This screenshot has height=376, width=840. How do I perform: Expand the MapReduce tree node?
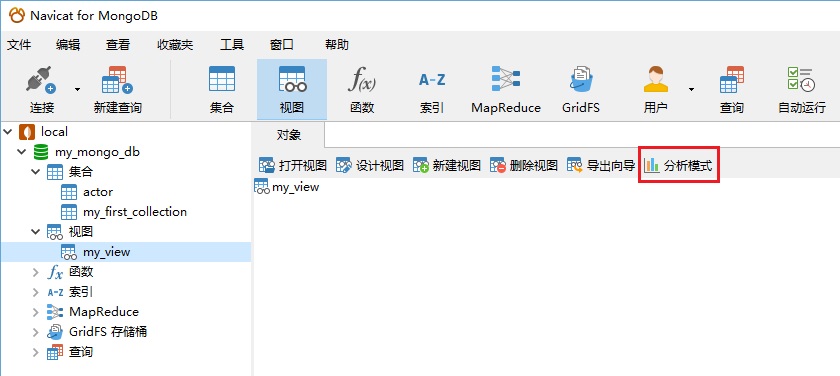tap(35, 312)
